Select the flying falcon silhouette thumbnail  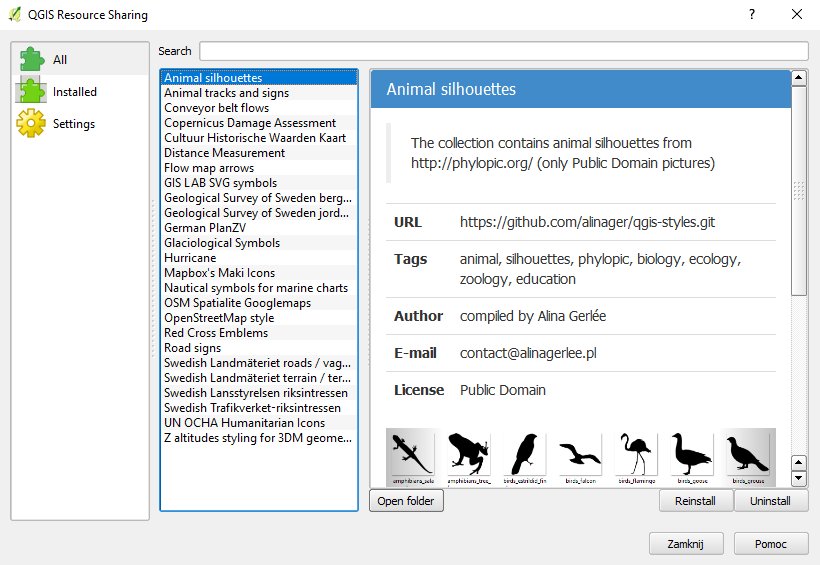click(580, 457)
